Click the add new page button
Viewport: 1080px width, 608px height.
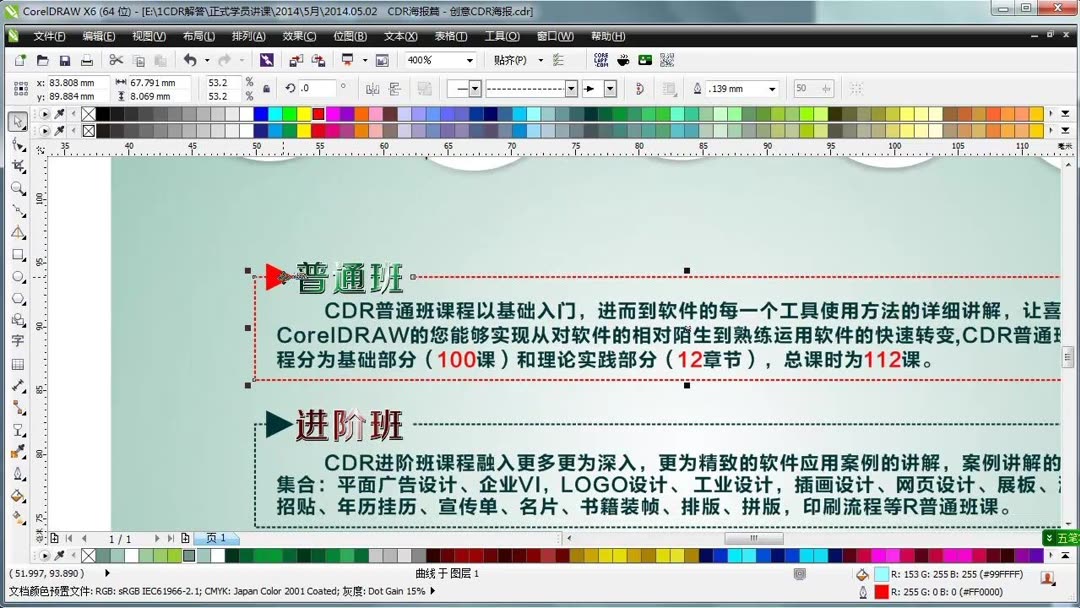185,537
